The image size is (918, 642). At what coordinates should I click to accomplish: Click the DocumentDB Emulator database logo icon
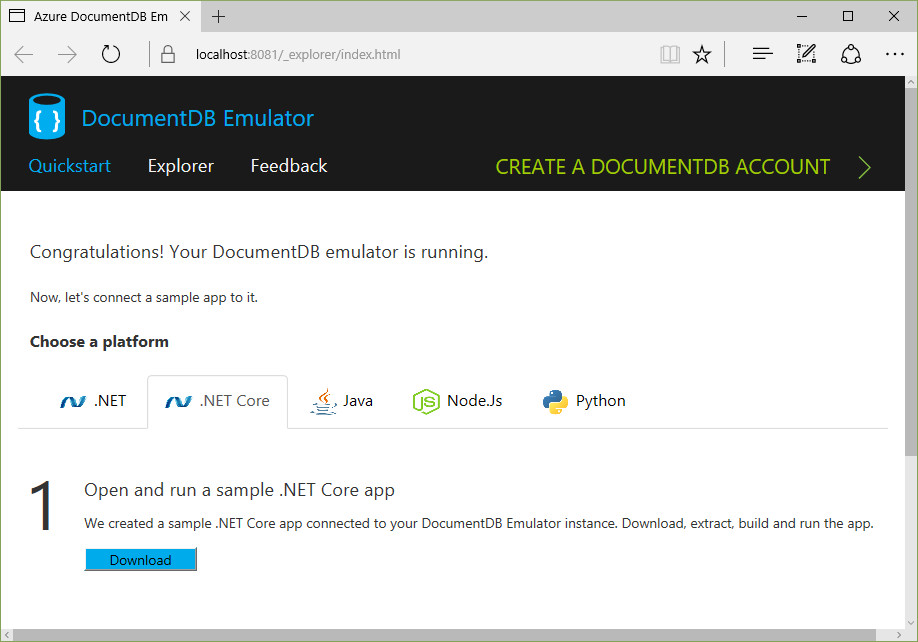point(47,116)
